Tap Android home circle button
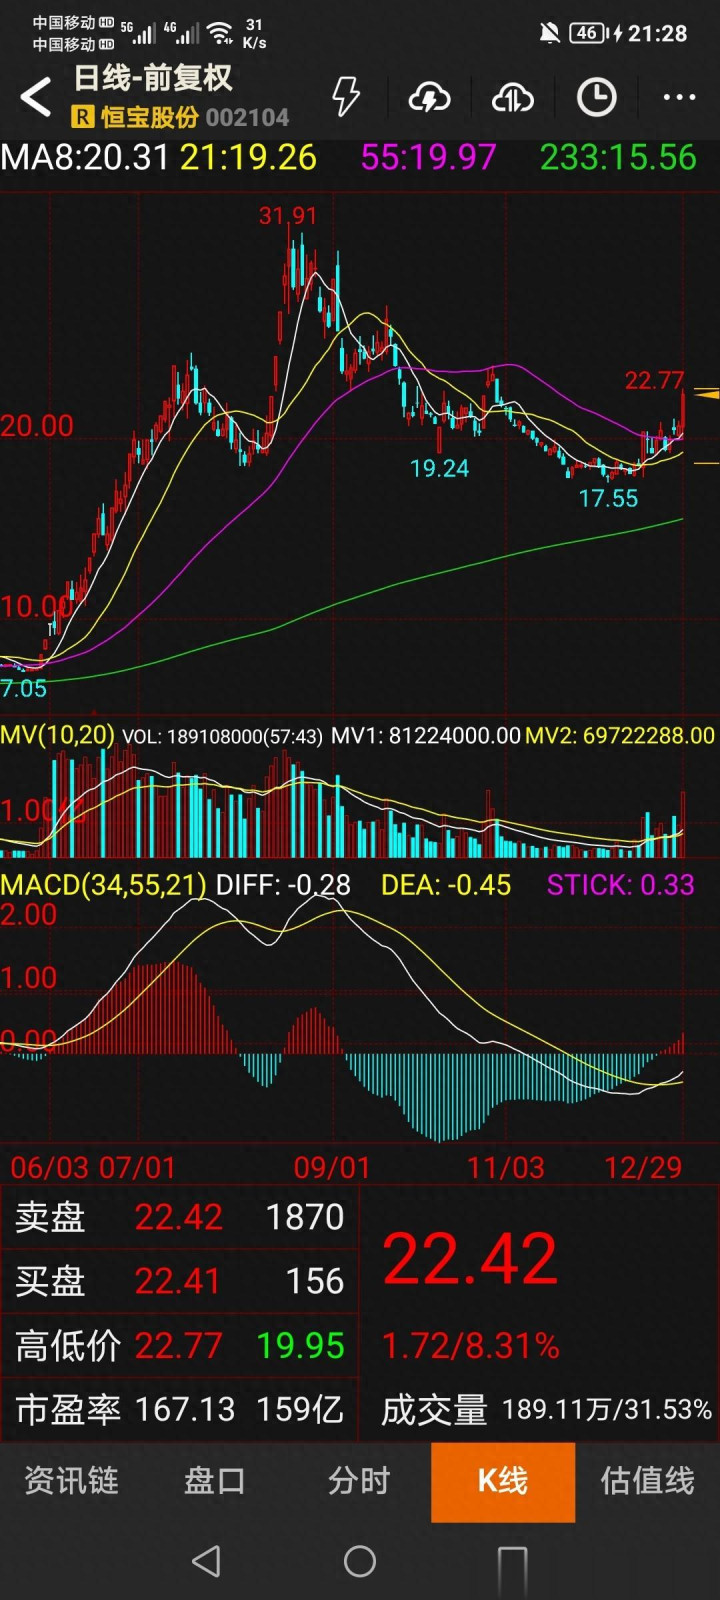The height and width of the screenshot is (1600, 720). coord(360,1561)
